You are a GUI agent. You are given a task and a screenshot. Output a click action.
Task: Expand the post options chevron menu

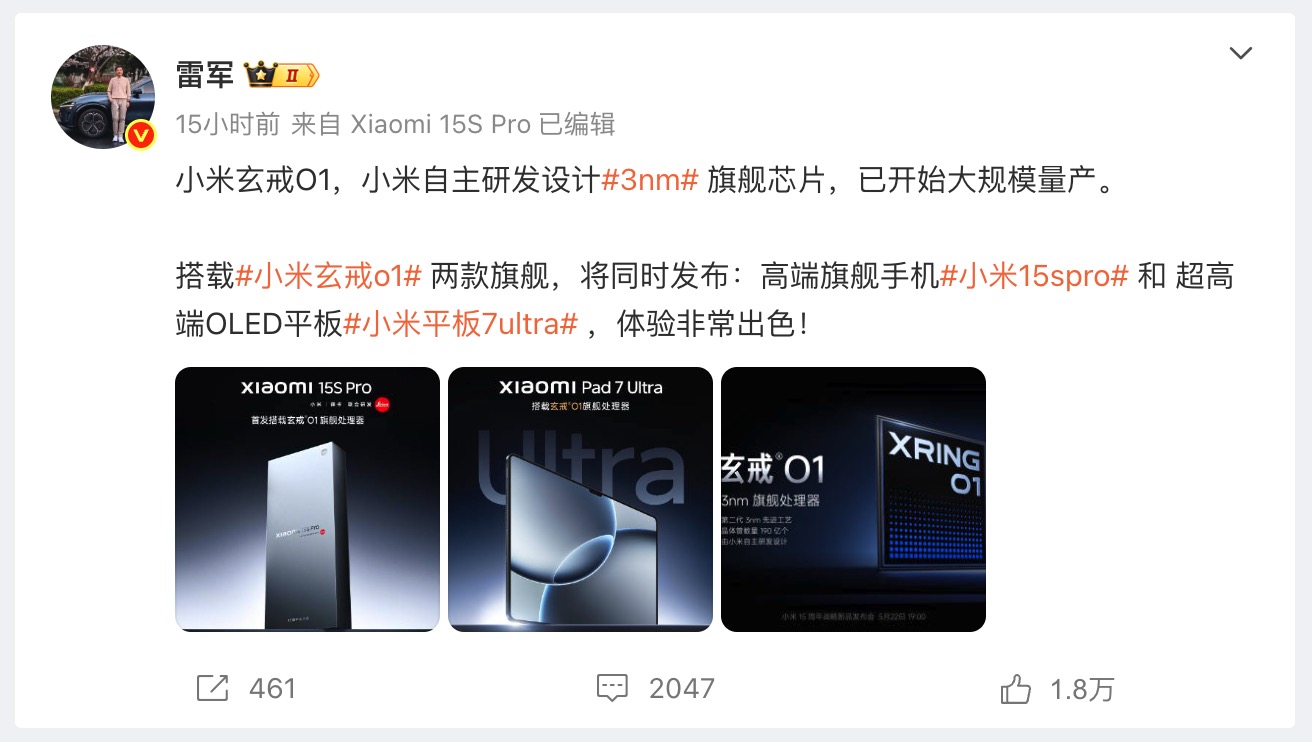1241,53
